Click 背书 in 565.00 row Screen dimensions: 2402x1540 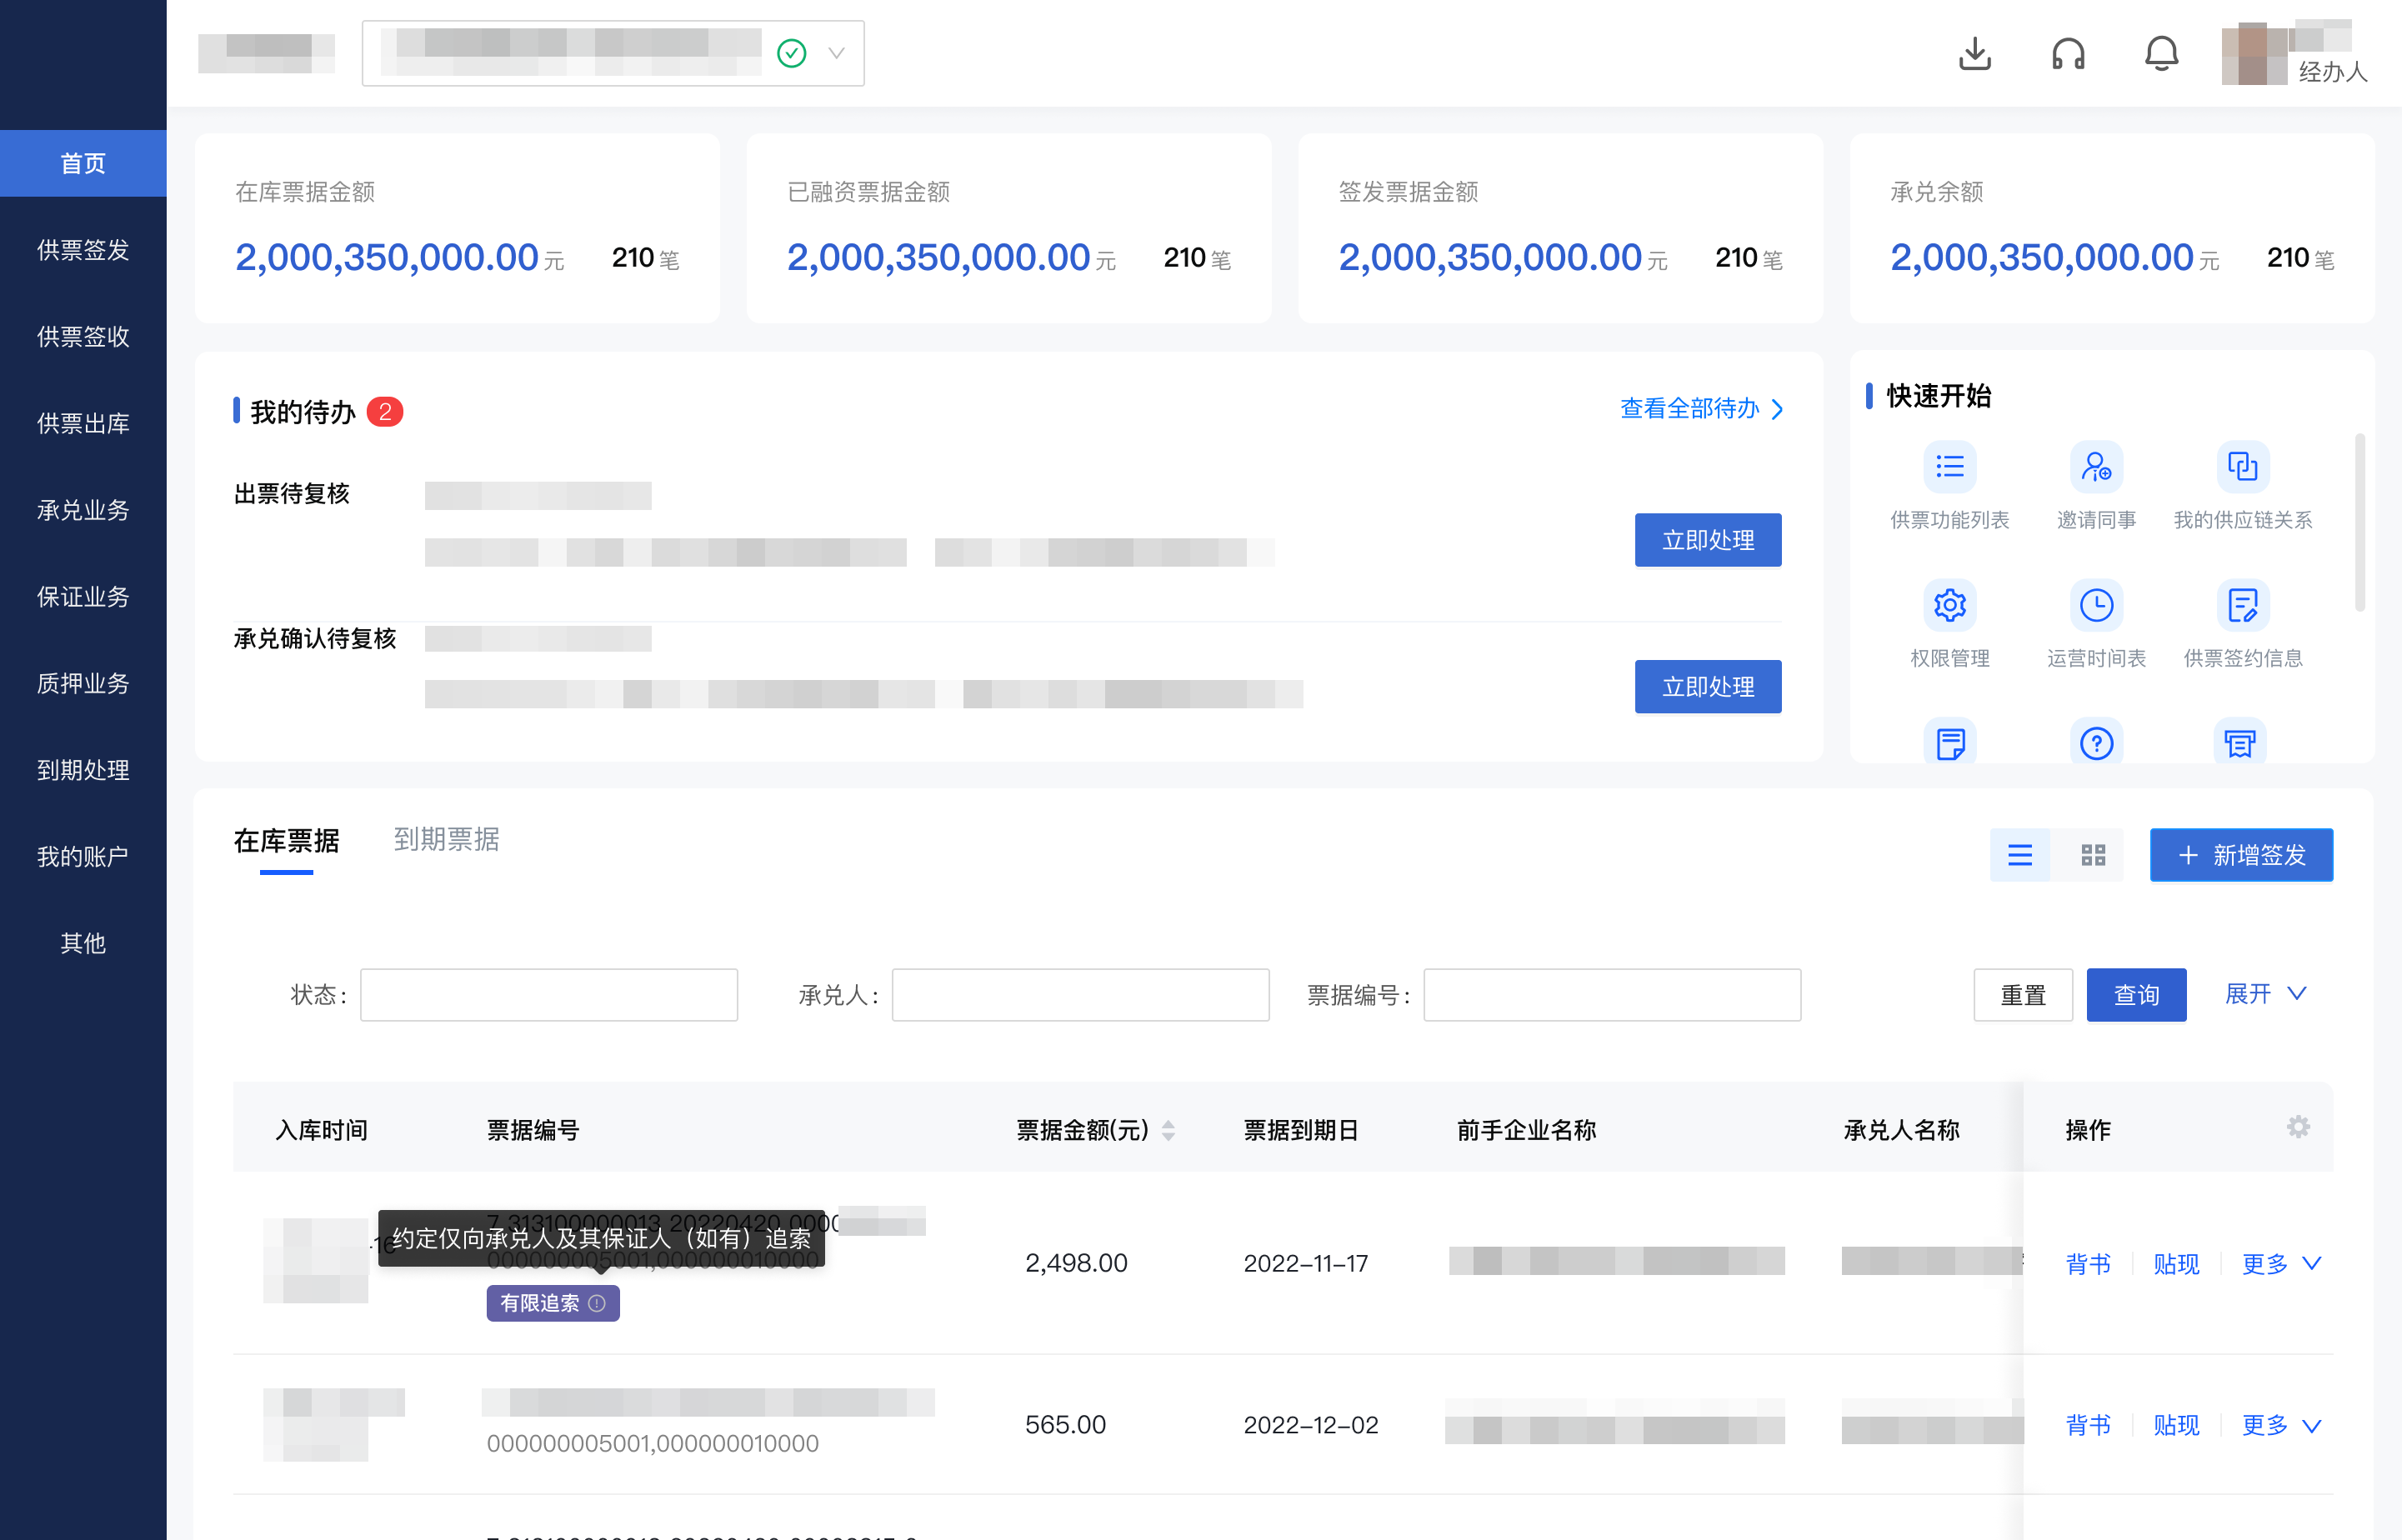tap(2087, 1425)
